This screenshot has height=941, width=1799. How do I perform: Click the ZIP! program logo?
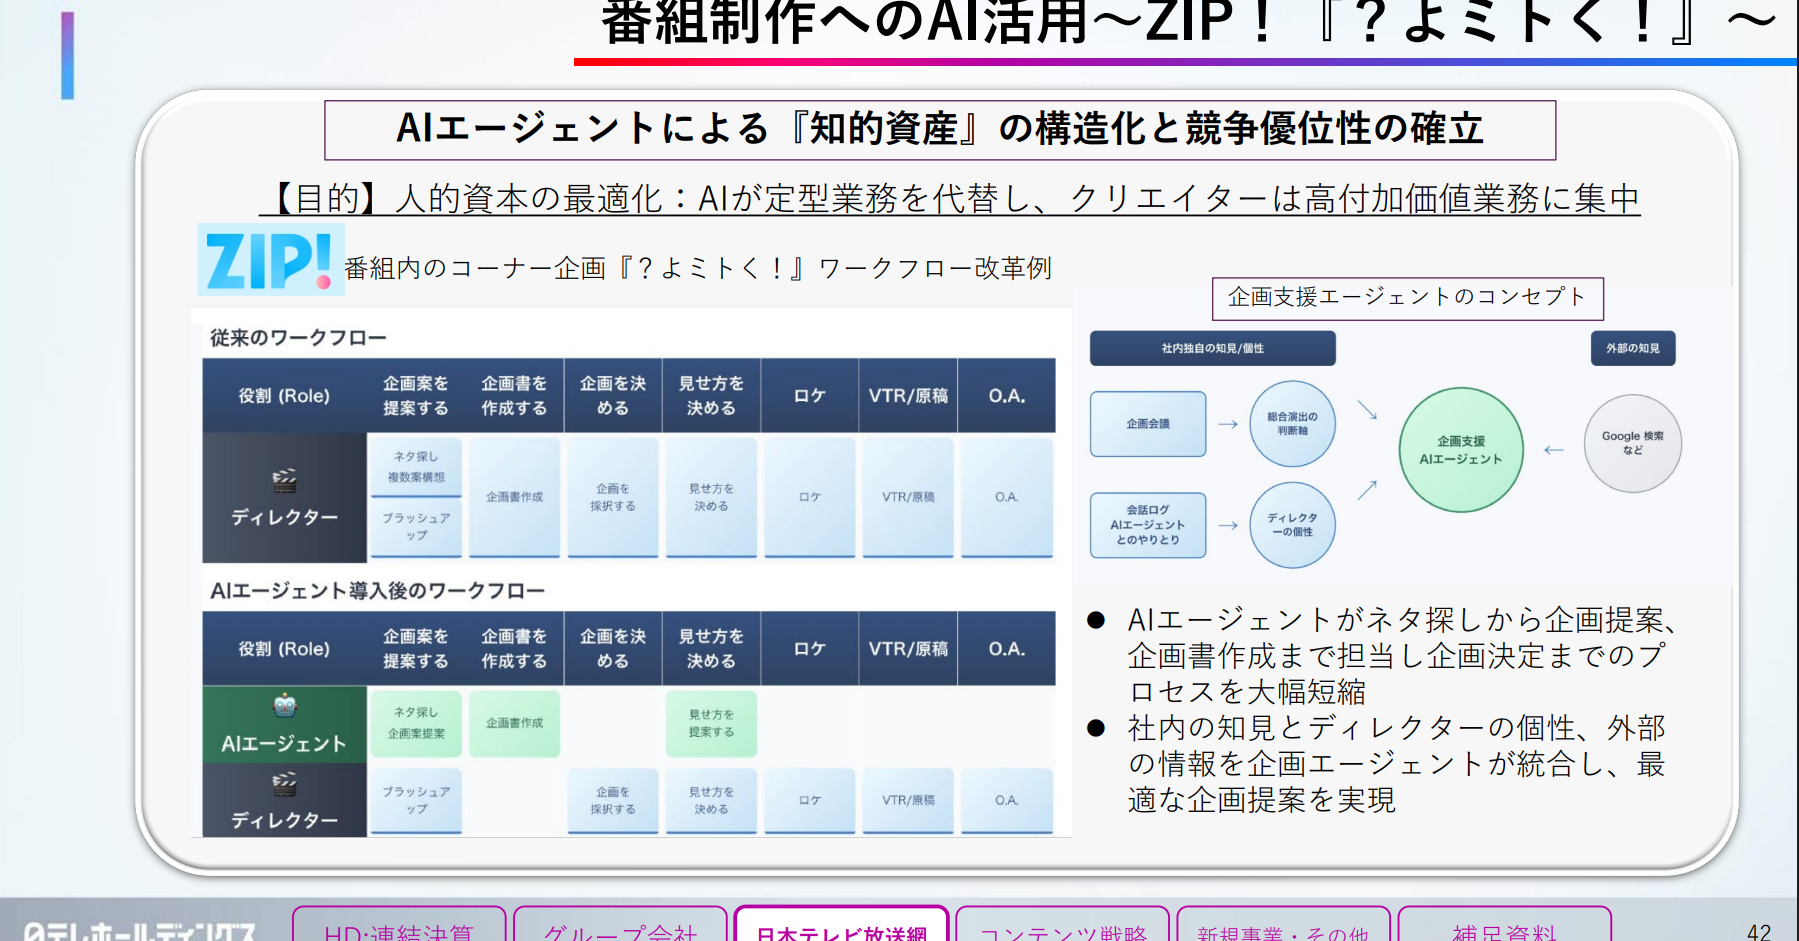[270, 259]
